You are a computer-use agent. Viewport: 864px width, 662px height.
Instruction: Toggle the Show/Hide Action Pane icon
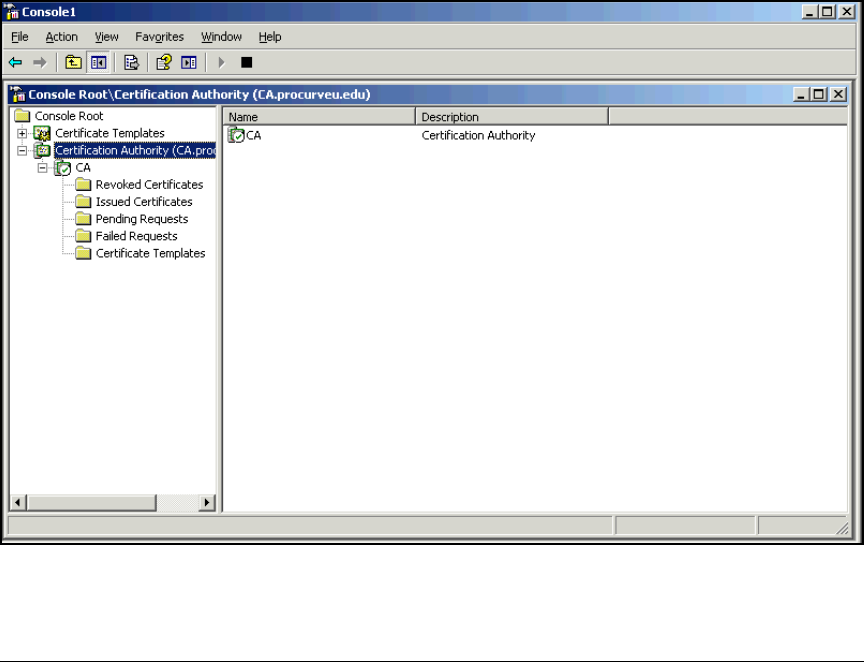point(189,62)
